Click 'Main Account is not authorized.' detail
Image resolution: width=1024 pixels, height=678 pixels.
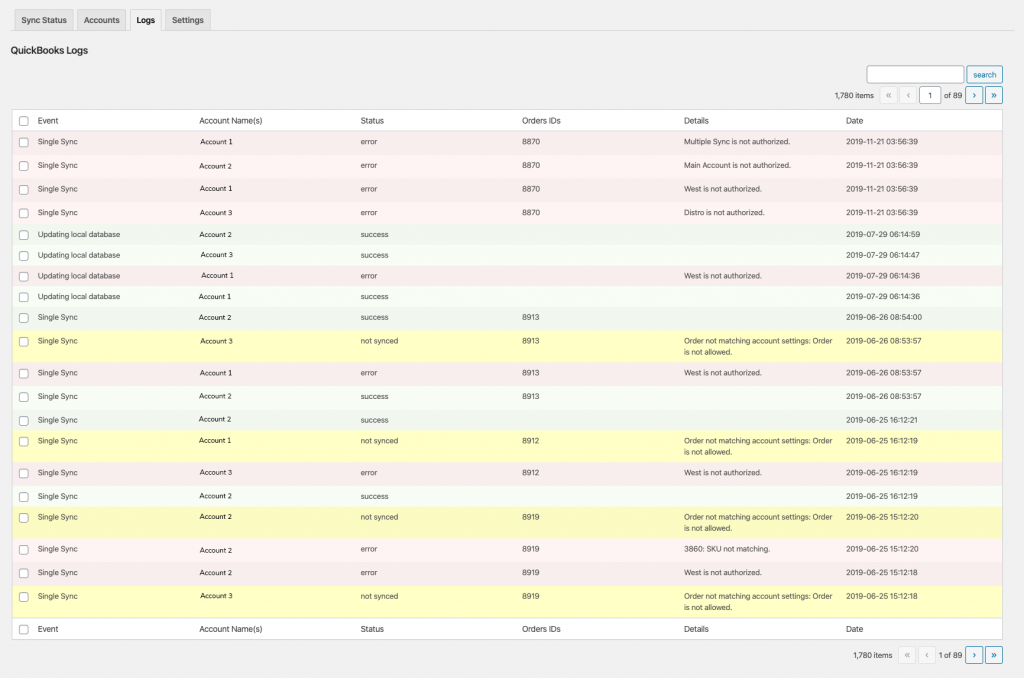(737, 165)
